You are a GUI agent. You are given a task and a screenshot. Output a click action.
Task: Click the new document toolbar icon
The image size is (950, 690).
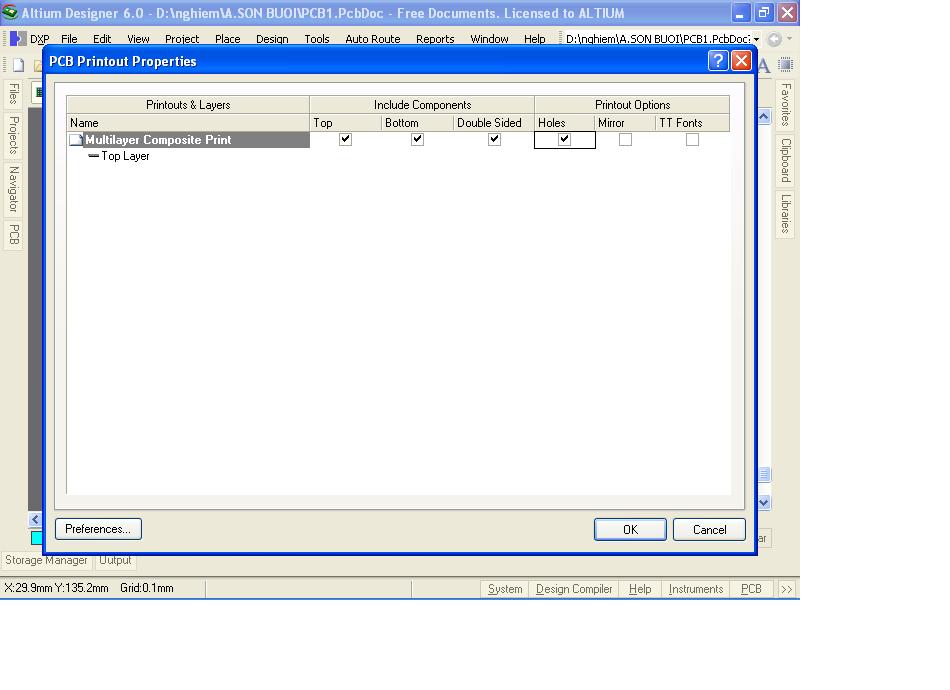click(19, 64)
